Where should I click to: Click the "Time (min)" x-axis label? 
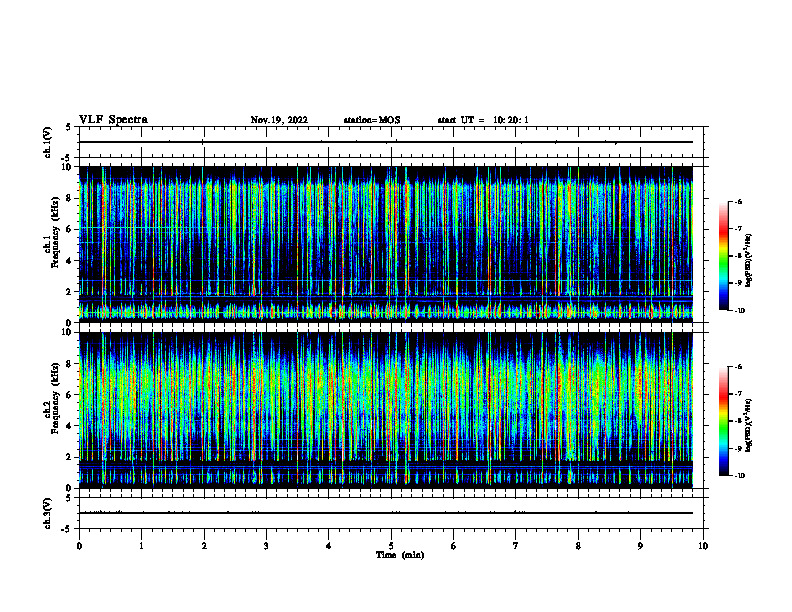400,555
